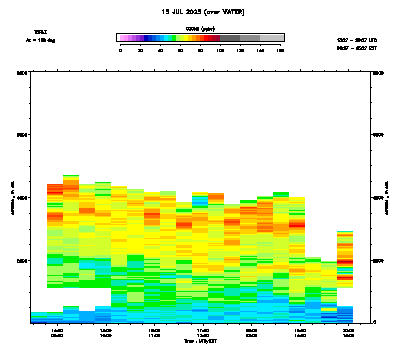This screenshot has height=360, width=400.
Task: Click the UTC/EDT time range text at upper right
Action: coord(357,44)
